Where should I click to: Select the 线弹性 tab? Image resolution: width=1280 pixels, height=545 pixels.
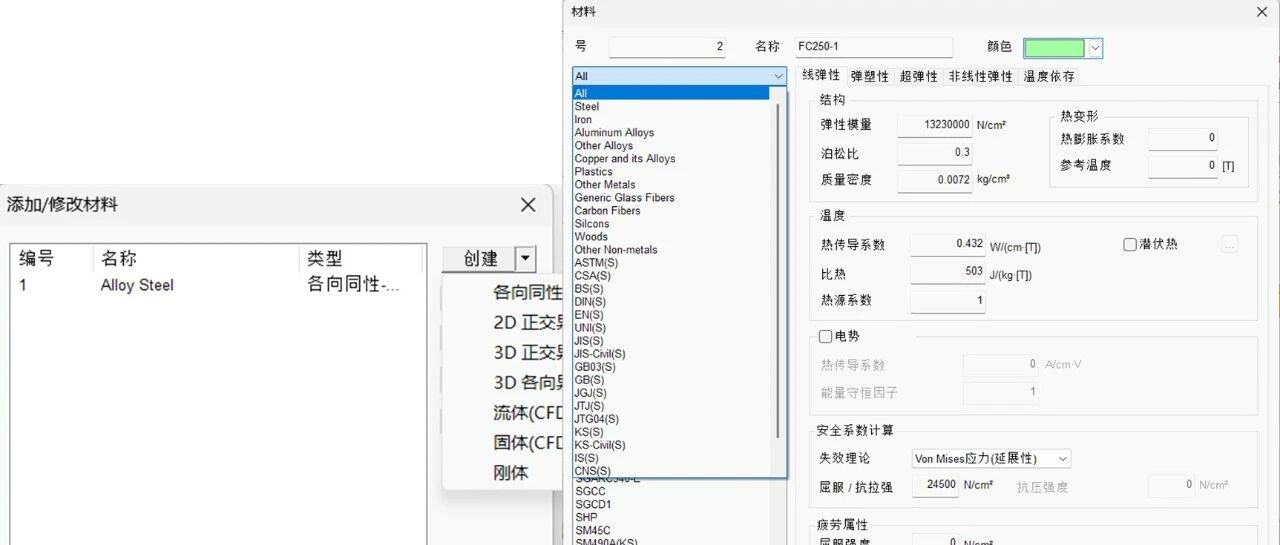821,76
